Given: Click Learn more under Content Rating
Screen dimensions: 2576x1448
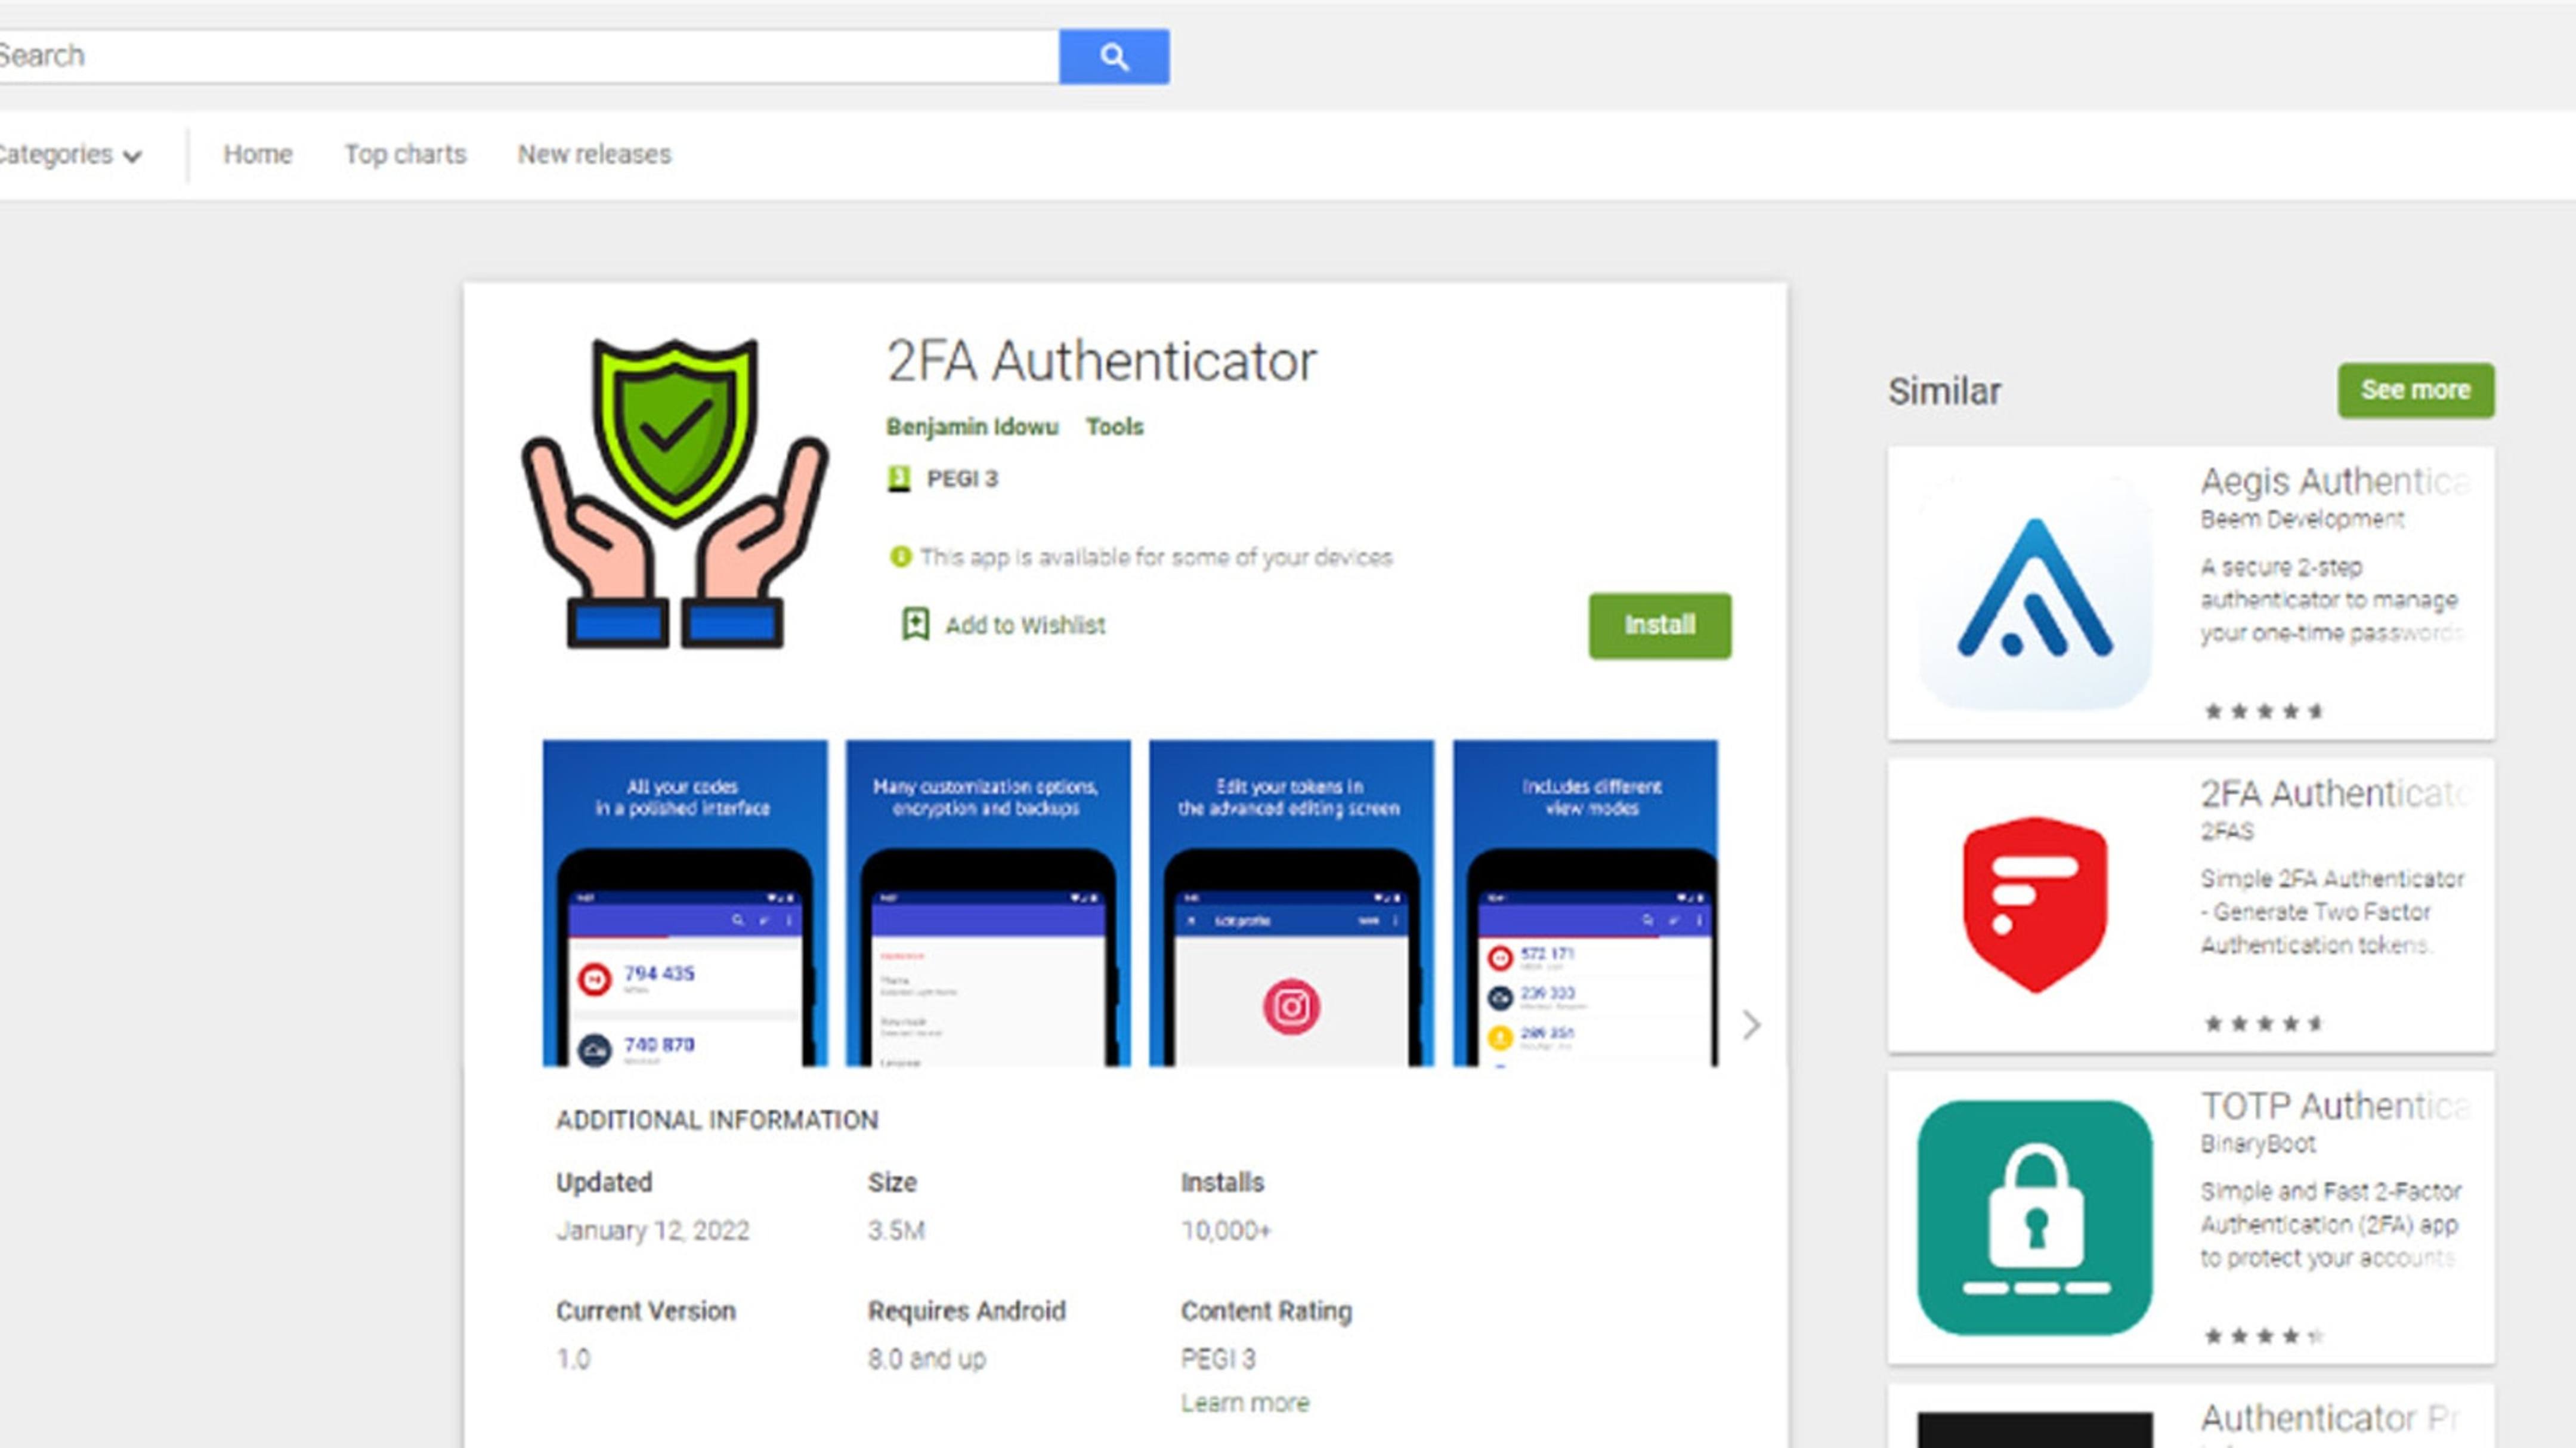Looking at the screenshot, I should (1244, 1402).
